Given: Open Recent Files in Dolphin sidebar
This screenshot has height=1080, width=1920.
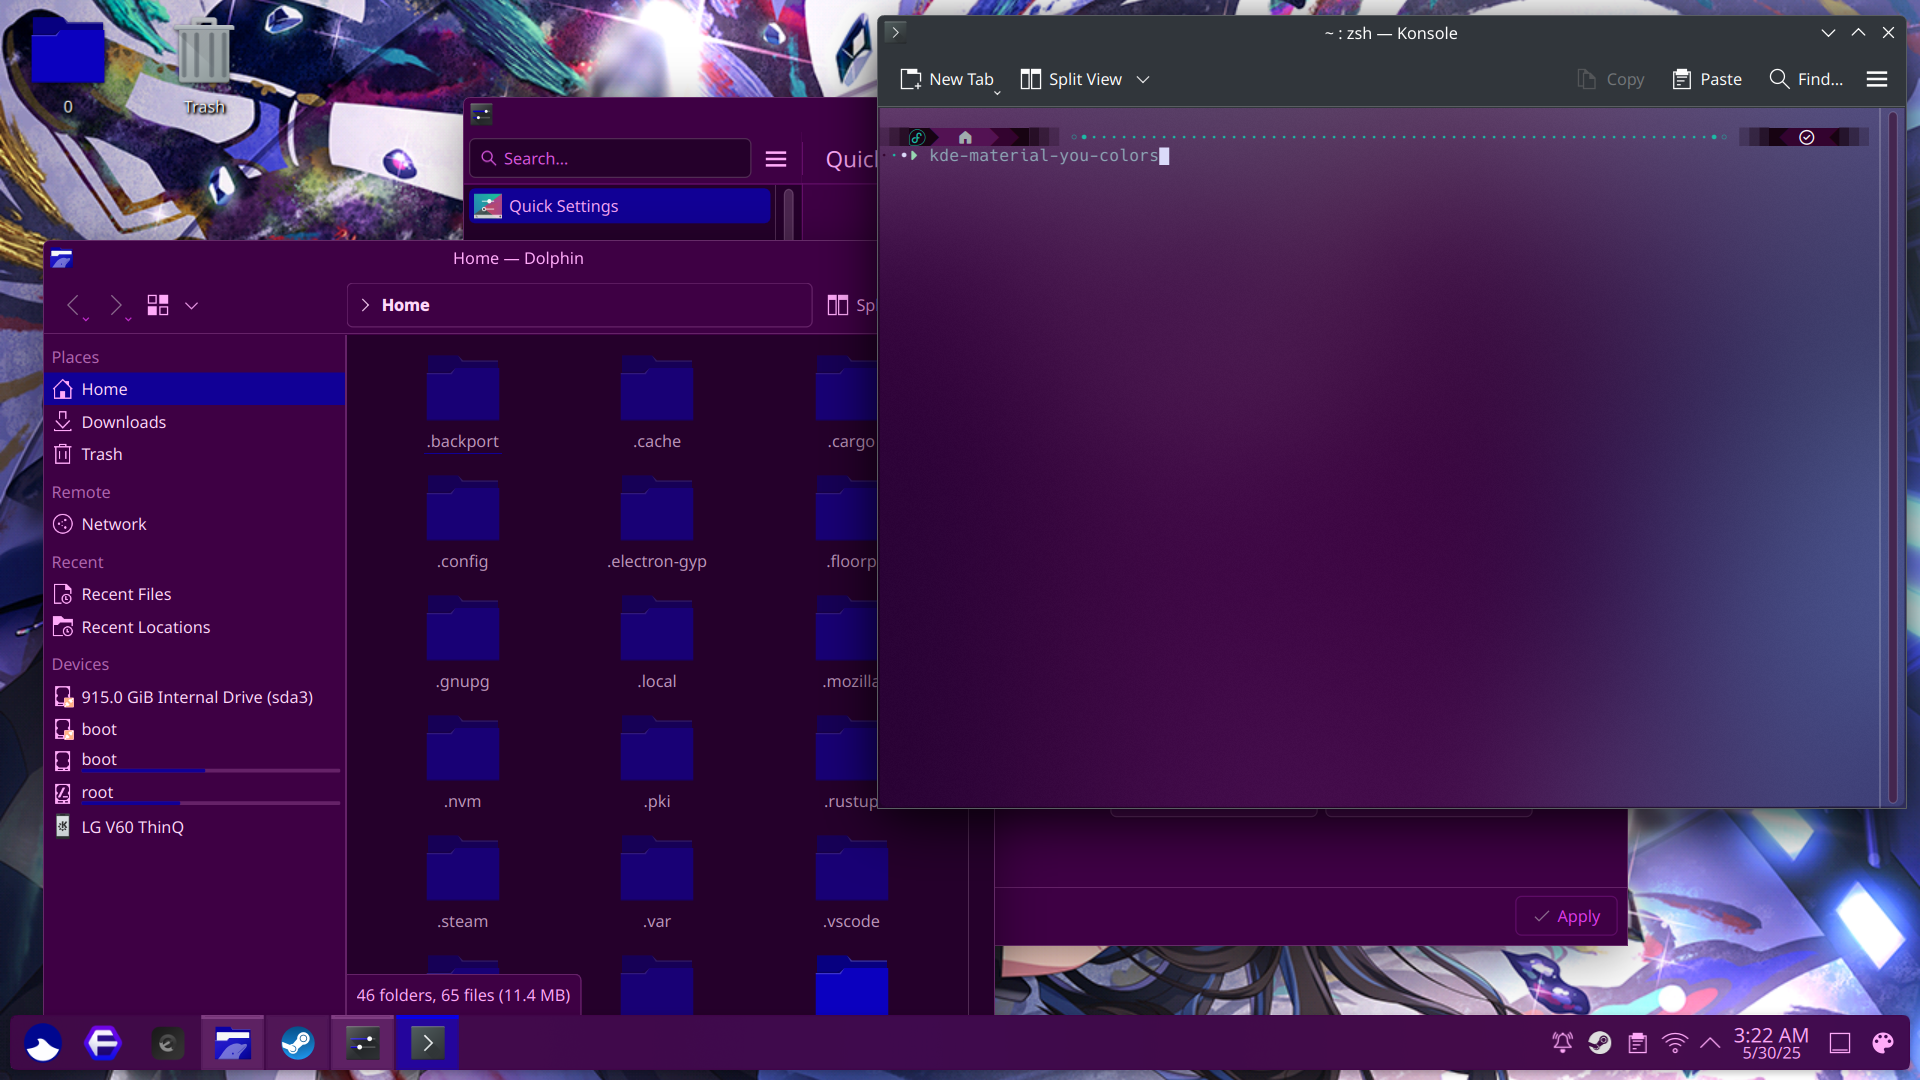Looking at the screenshot, I should click(x=195, y=594).
